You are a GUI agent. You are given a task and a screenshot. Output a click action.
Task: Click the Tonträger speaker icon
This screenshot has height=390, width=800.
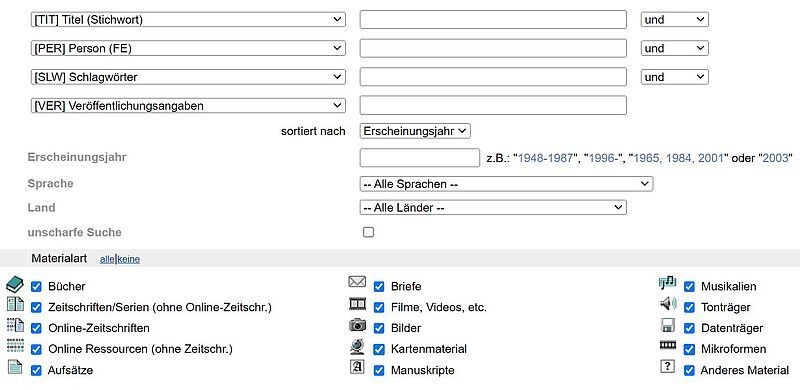click(x=668, y=304)
